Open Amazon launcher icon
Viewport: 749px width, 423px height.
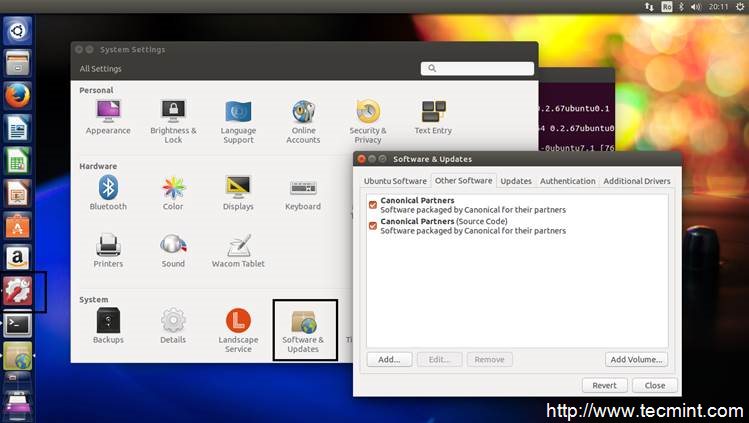(x=18, y=258)
